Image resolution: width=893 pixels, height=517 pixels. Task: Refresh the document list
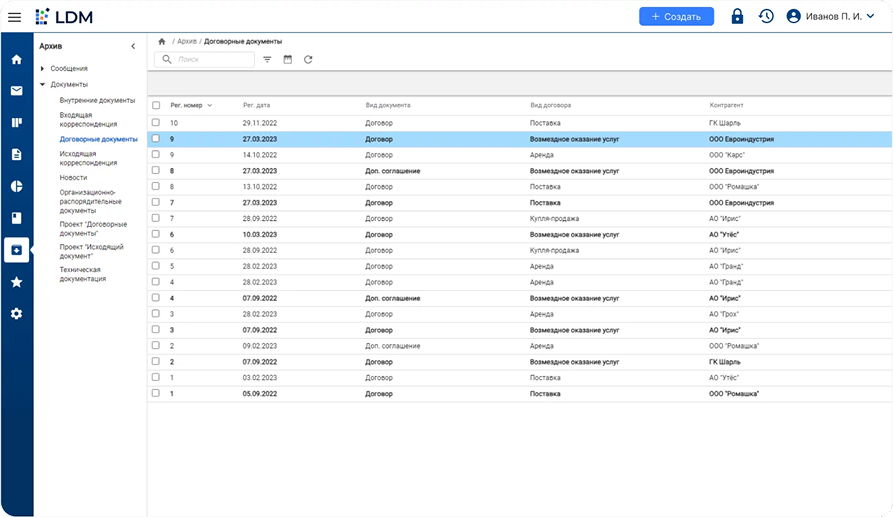[x=308, y=60]
